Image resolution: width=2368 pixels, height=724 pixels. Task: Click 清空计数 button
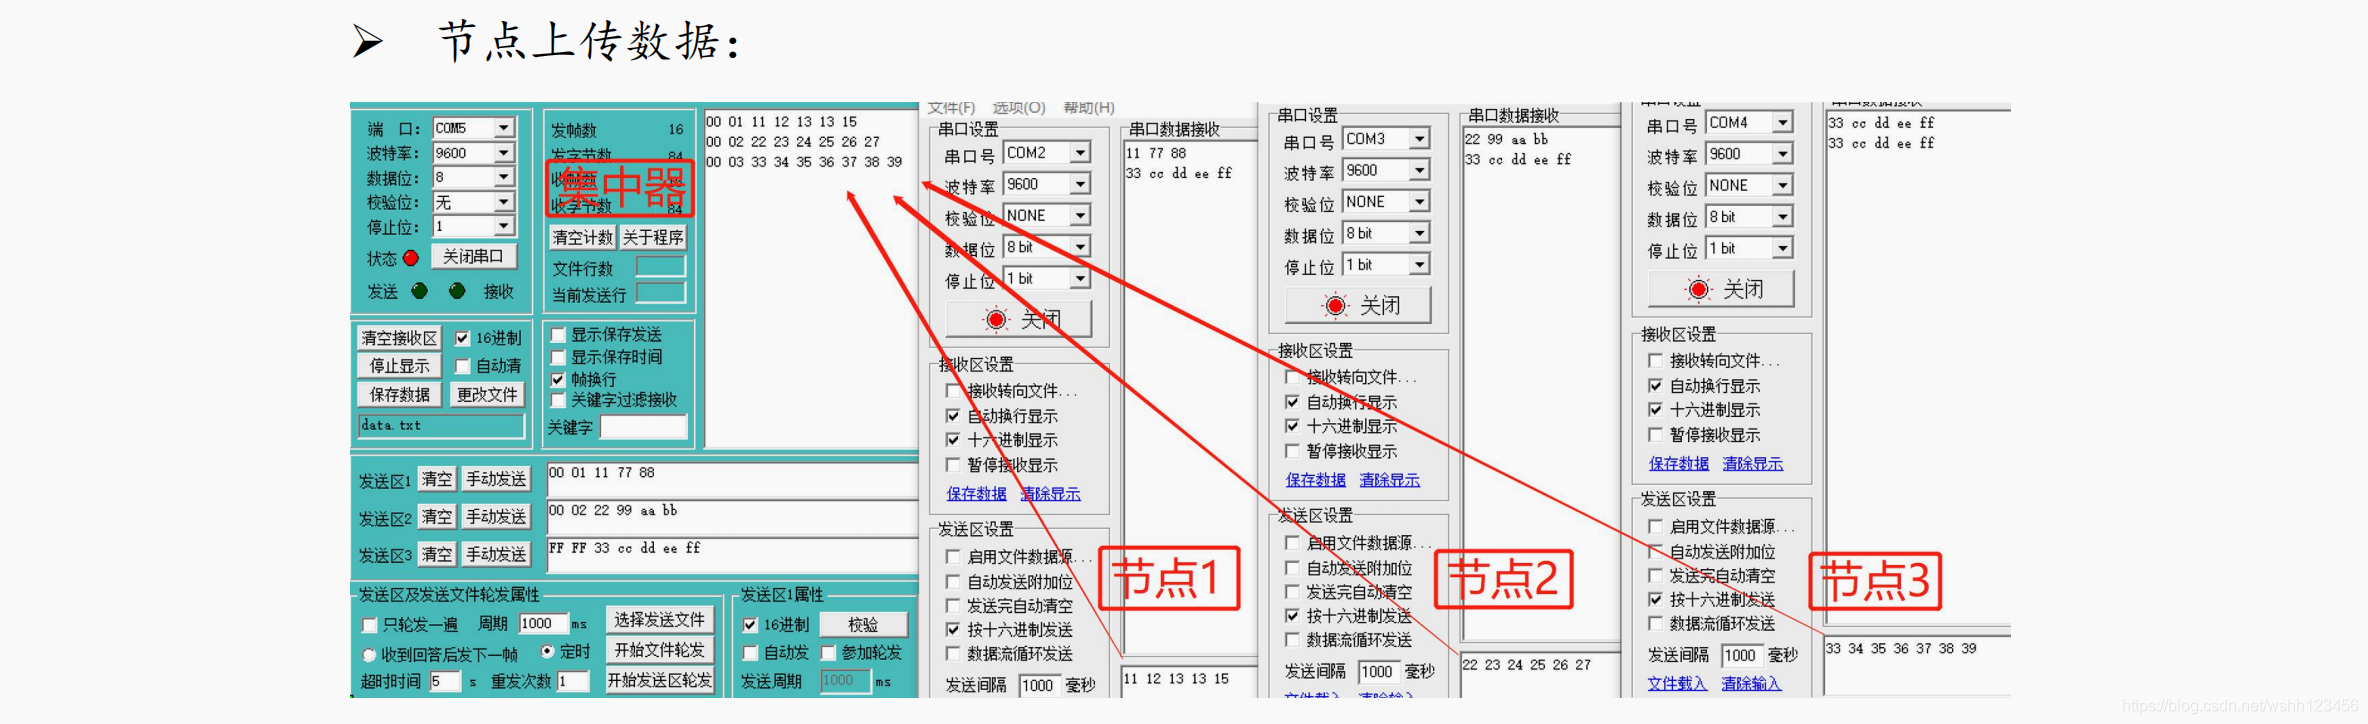(583, 237)
